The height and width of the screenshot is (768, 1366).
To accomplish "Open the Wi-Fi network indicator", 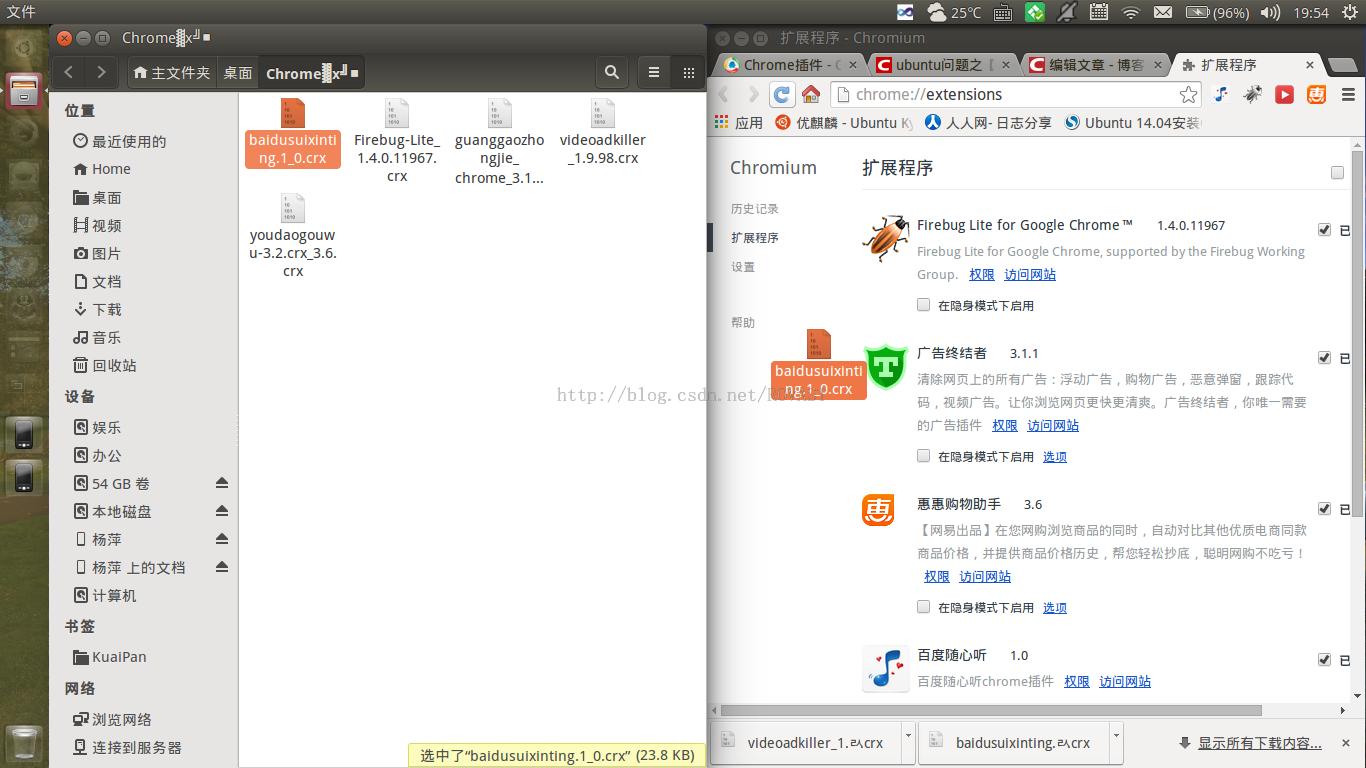I will pos(1131,12).
